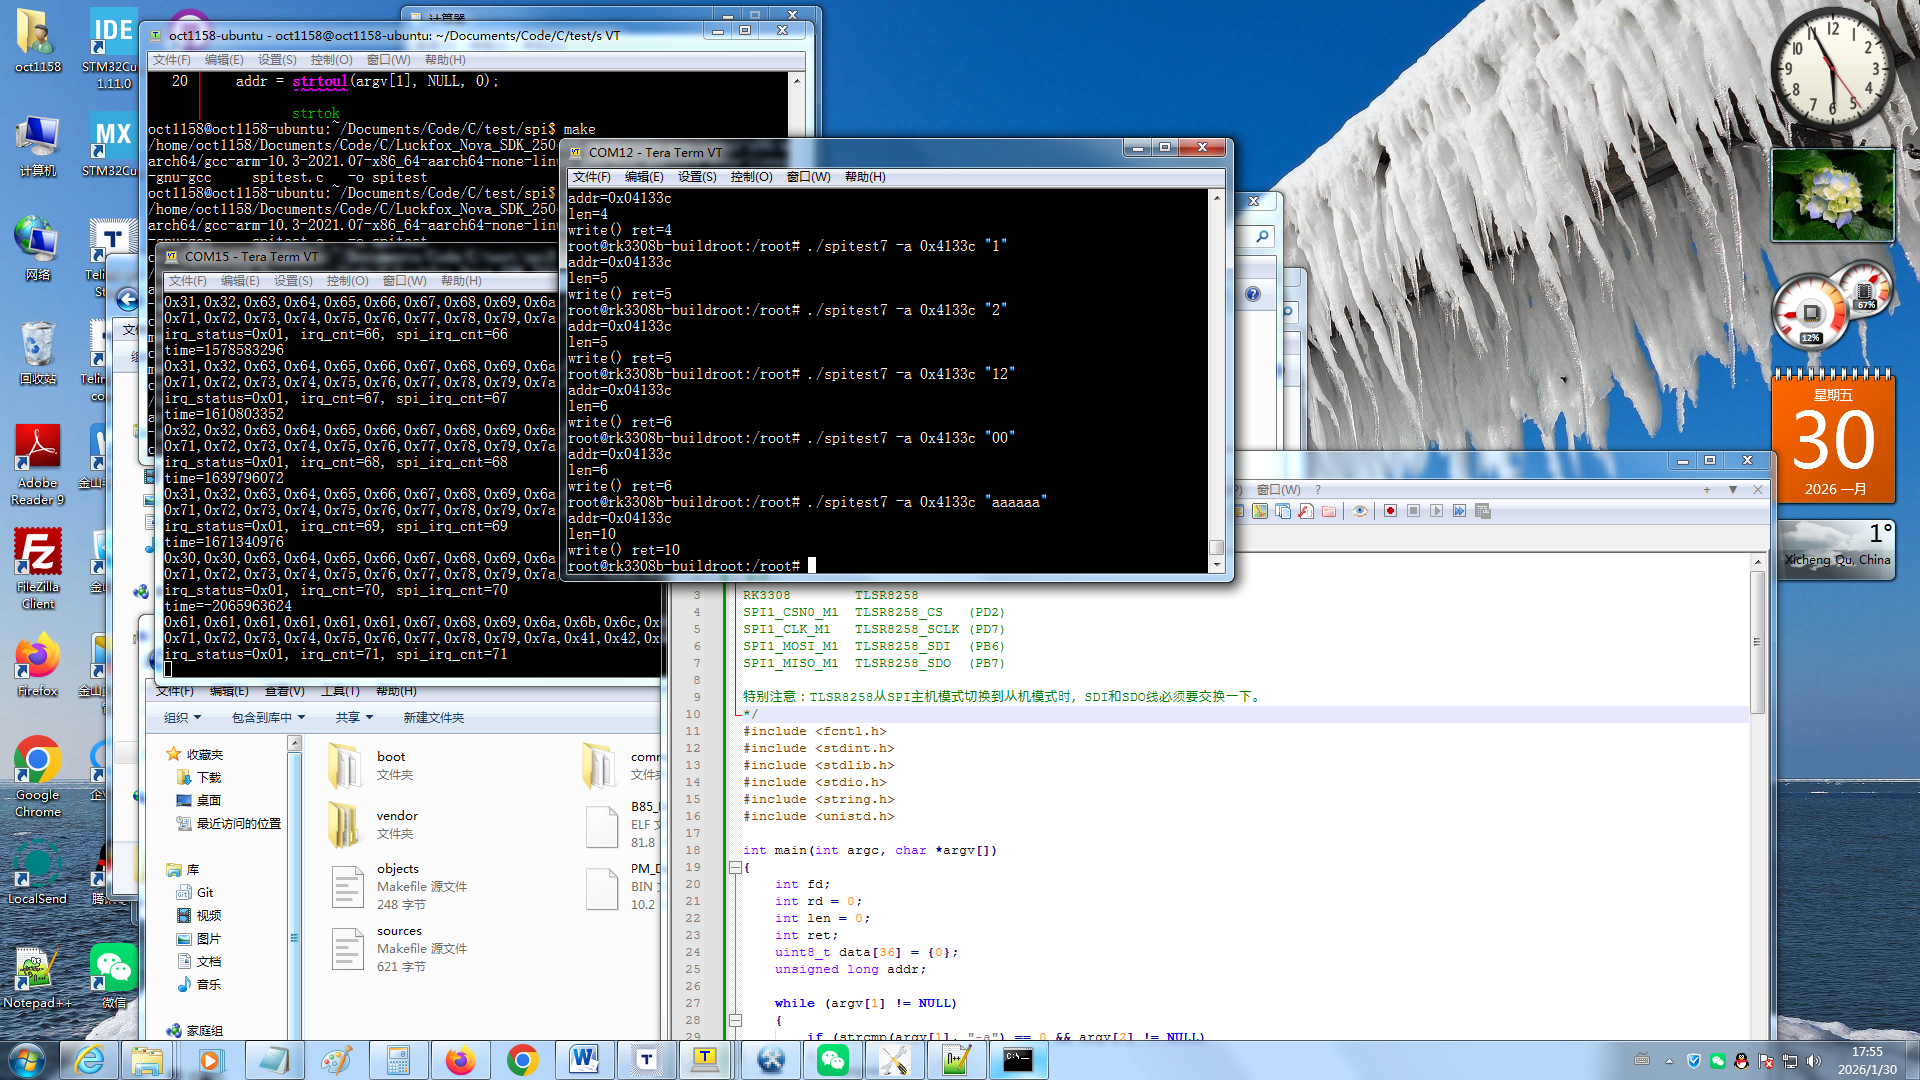Click the macro playback icon
This screenshot has width=1920, height=1080.
[x=1436, y=511]
